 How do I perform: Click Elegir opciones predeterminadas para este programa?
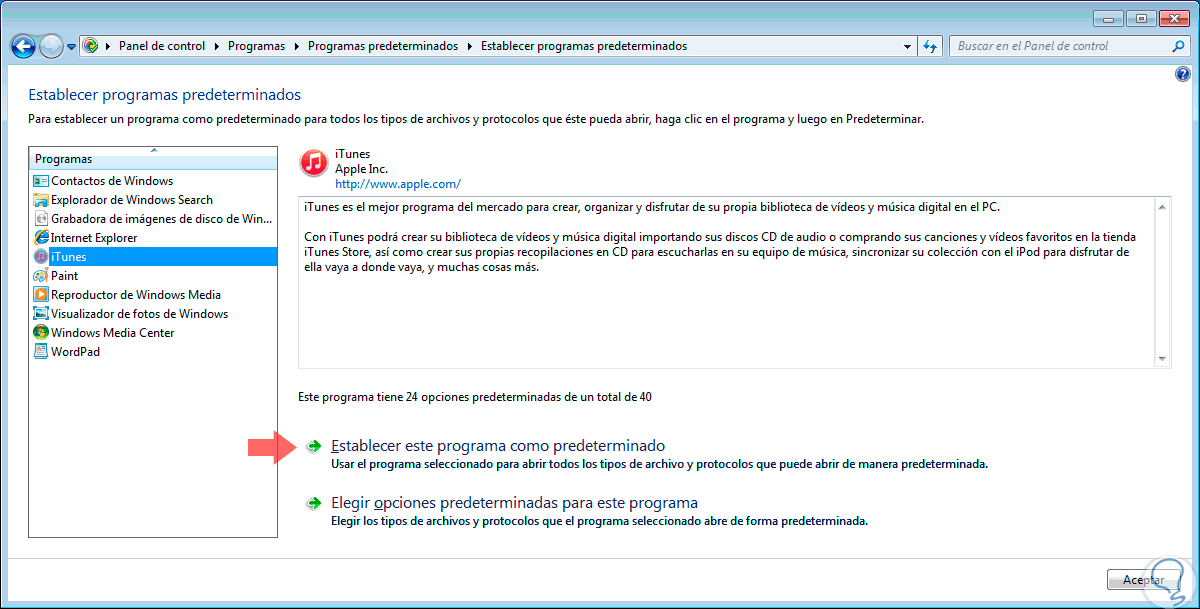(x=514, y=503)
